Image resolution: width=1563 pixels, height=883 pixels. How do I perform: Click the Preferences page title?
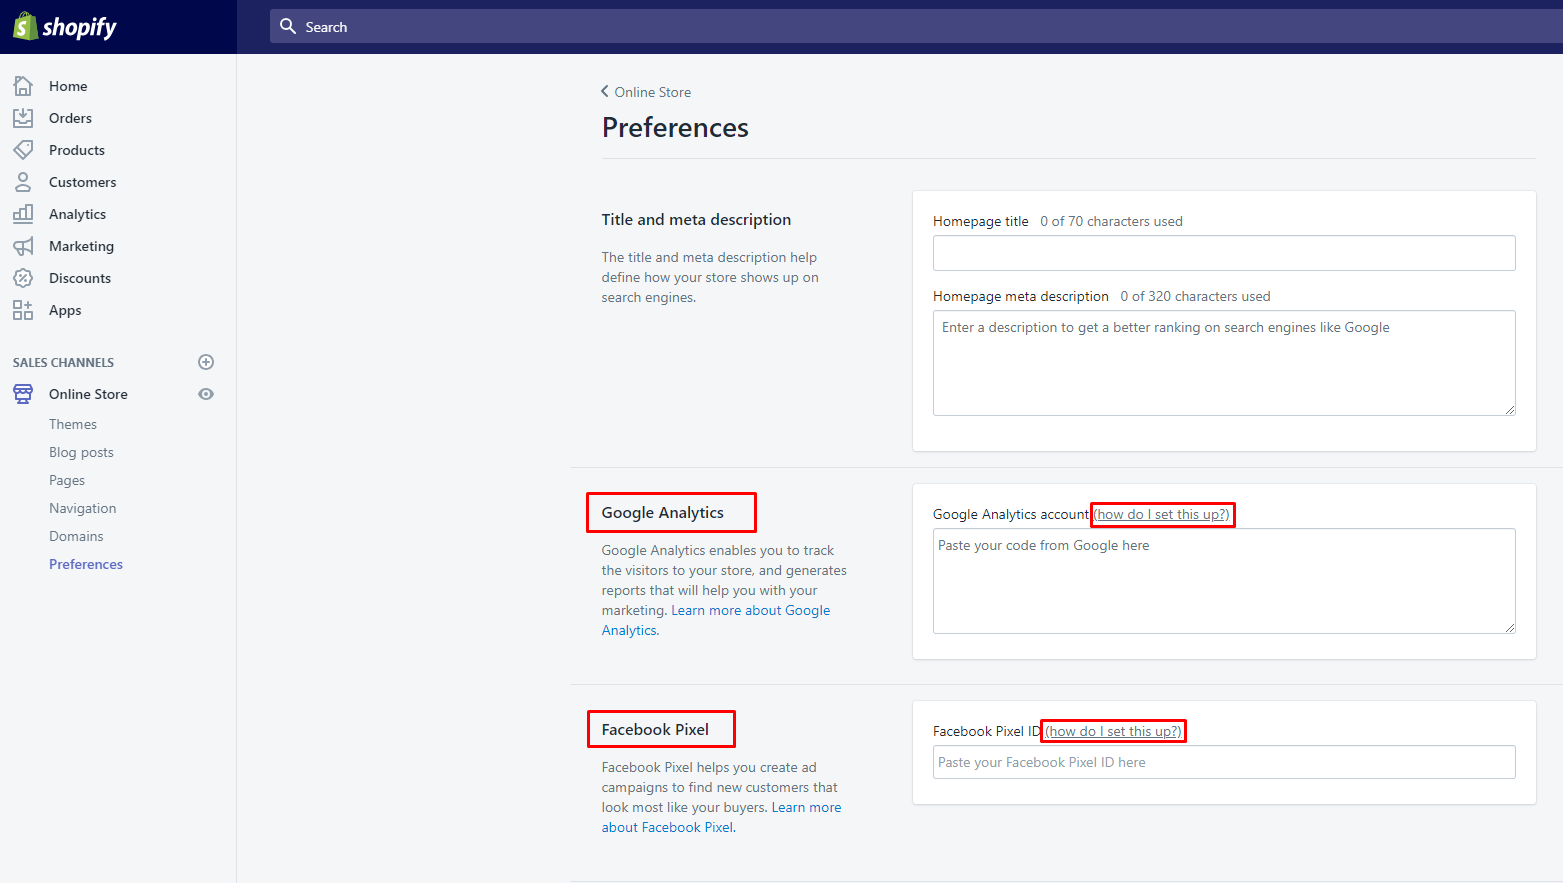tap(675, 128)
